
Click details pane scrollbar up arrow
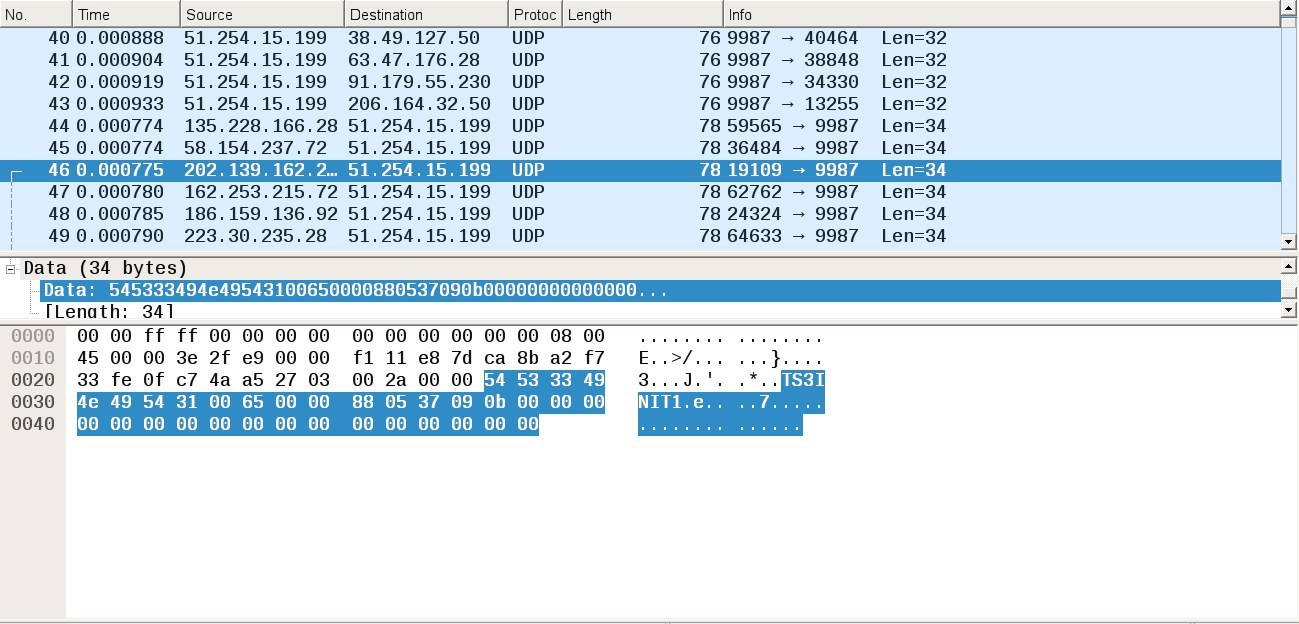1288,267
